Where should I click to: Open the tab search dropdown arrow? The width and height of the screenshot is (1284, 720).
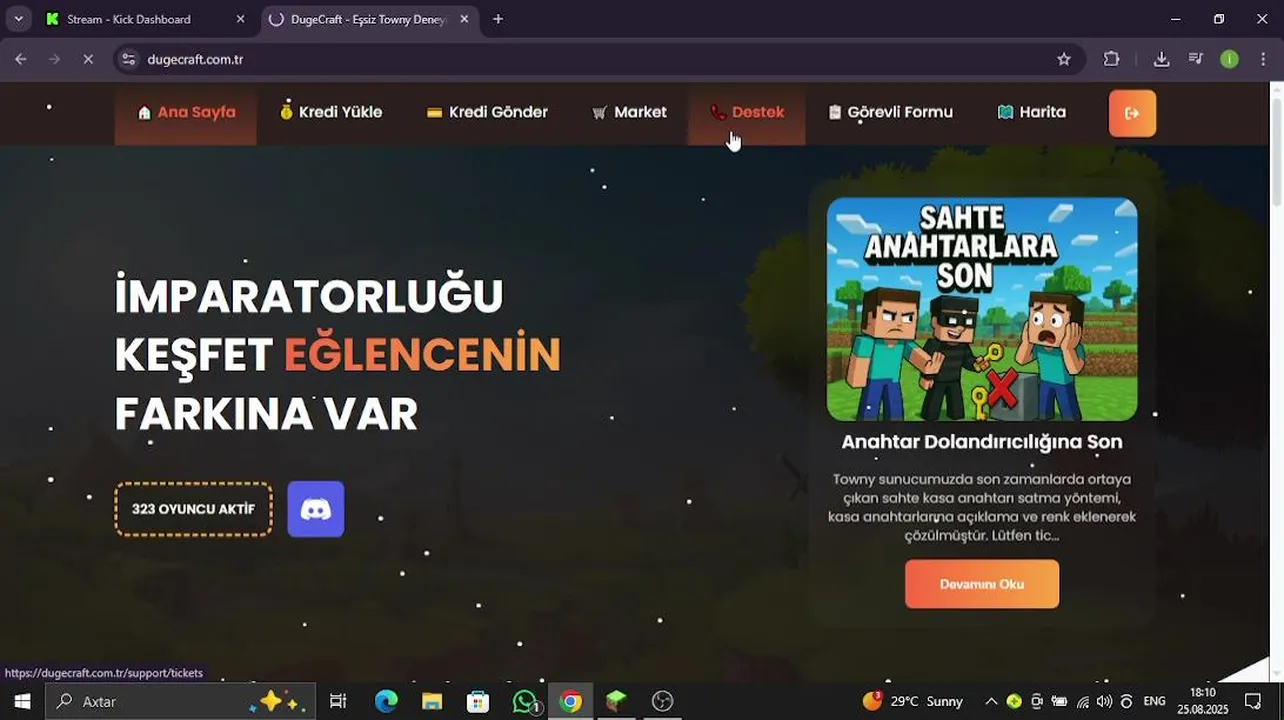coord(18,19)
